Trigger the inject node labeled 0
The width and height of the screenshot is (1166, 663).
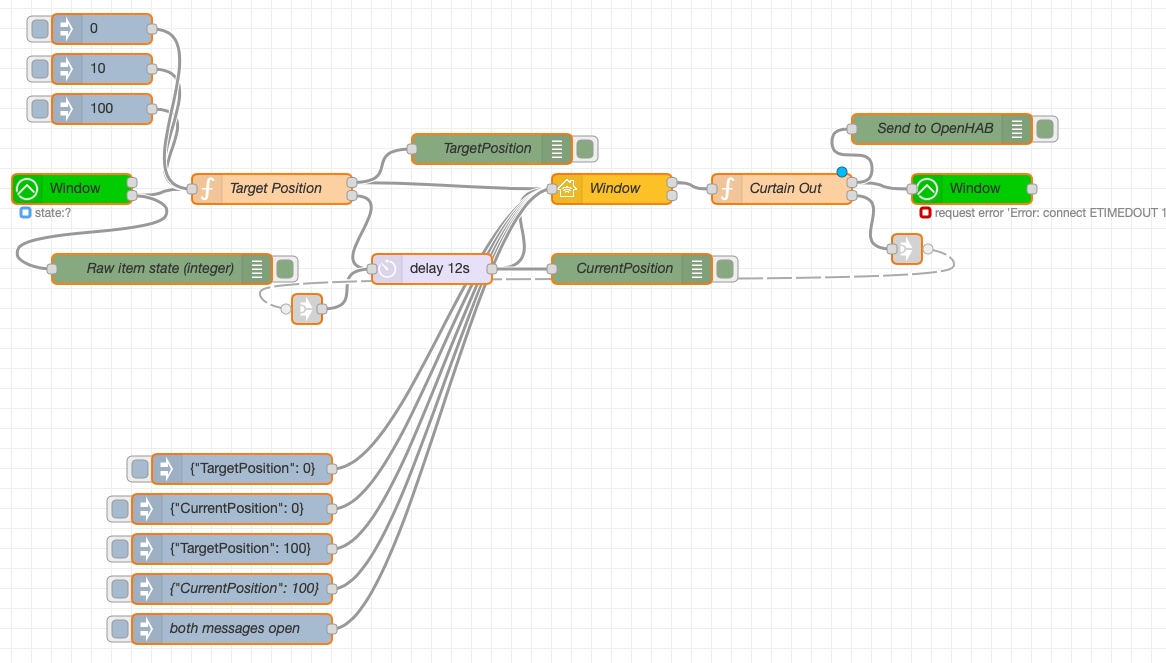tap(39, 29)
